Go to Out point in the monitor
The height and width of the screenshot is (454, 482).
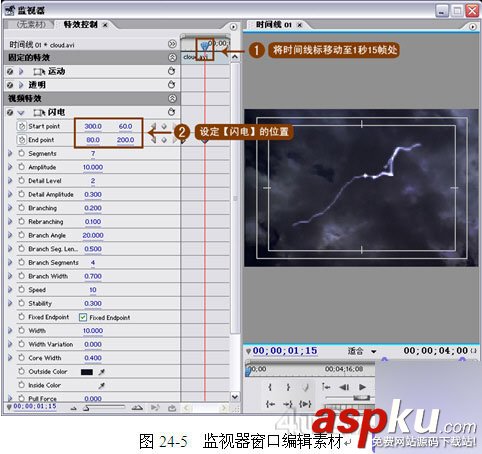click(x=288, y=404)
